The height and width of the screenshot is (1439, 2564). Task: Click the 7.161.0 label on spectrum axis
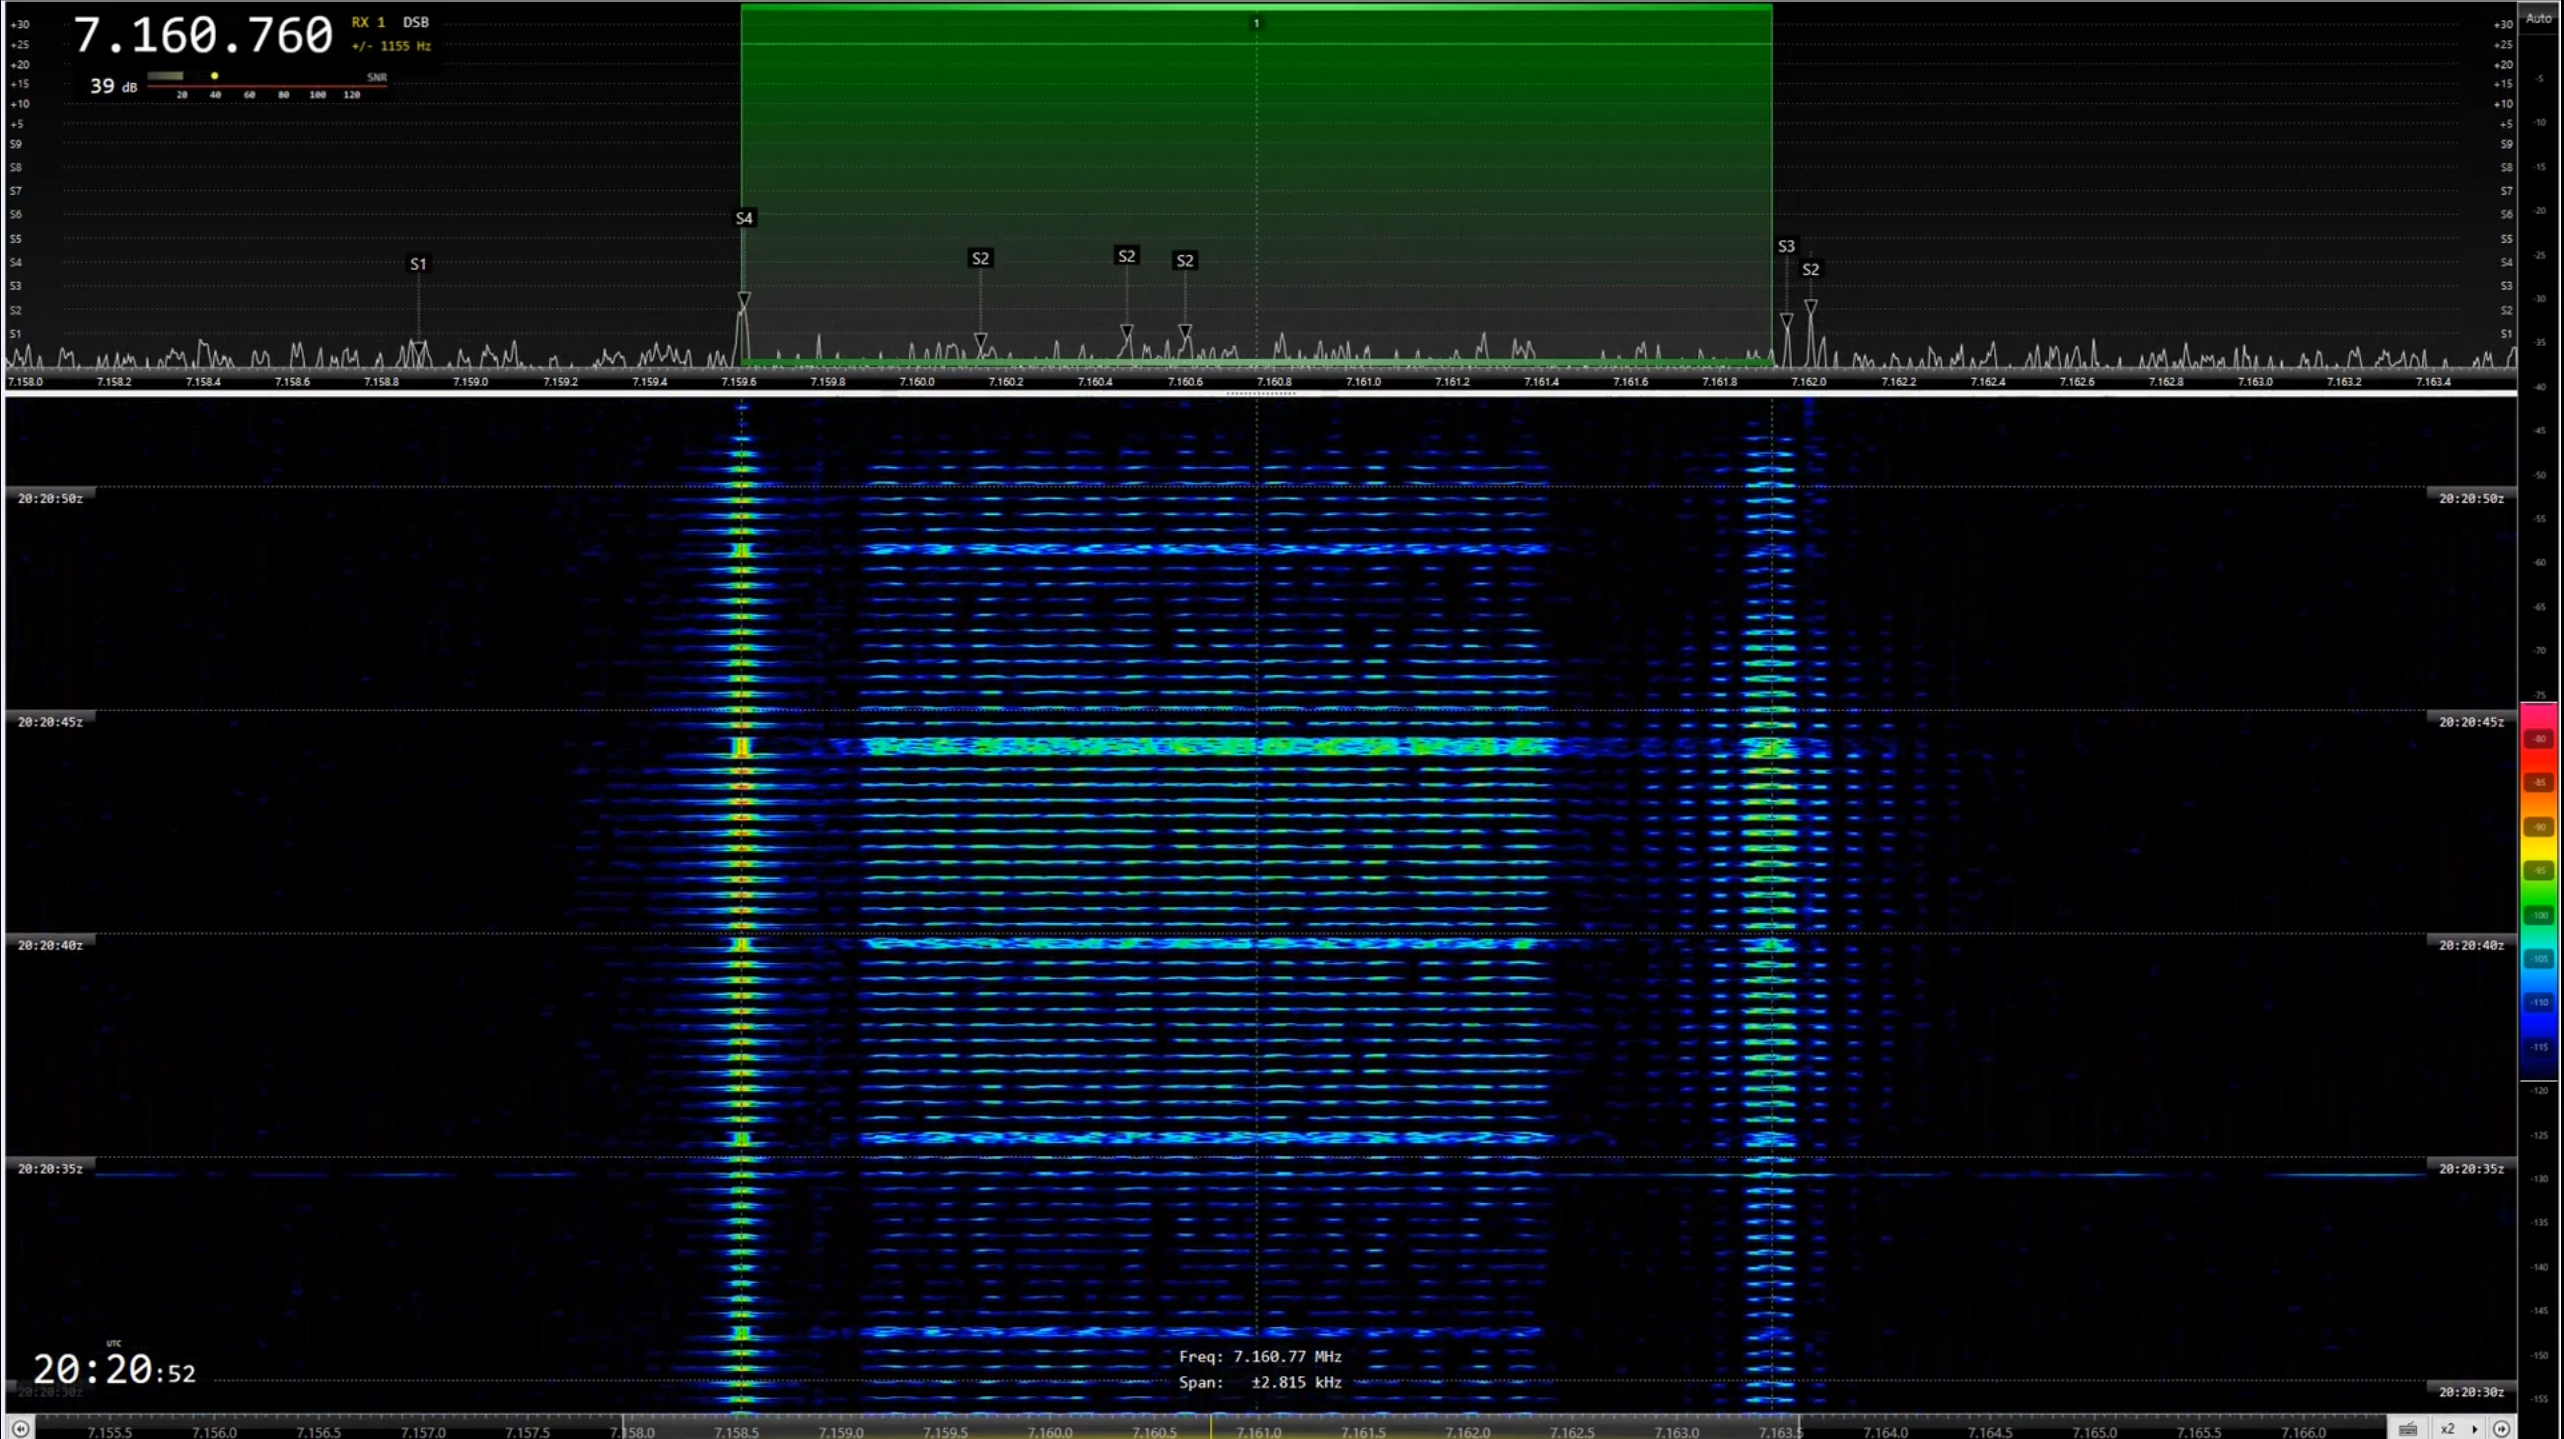[x=1362, y=382]
